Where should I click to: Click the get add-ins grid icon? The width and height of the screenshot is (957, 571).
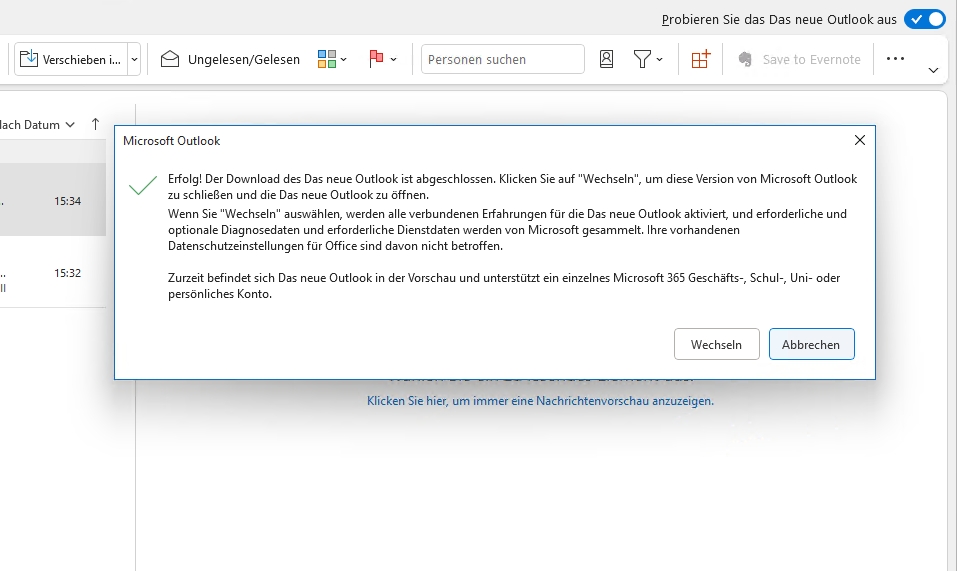click(701, 59)
